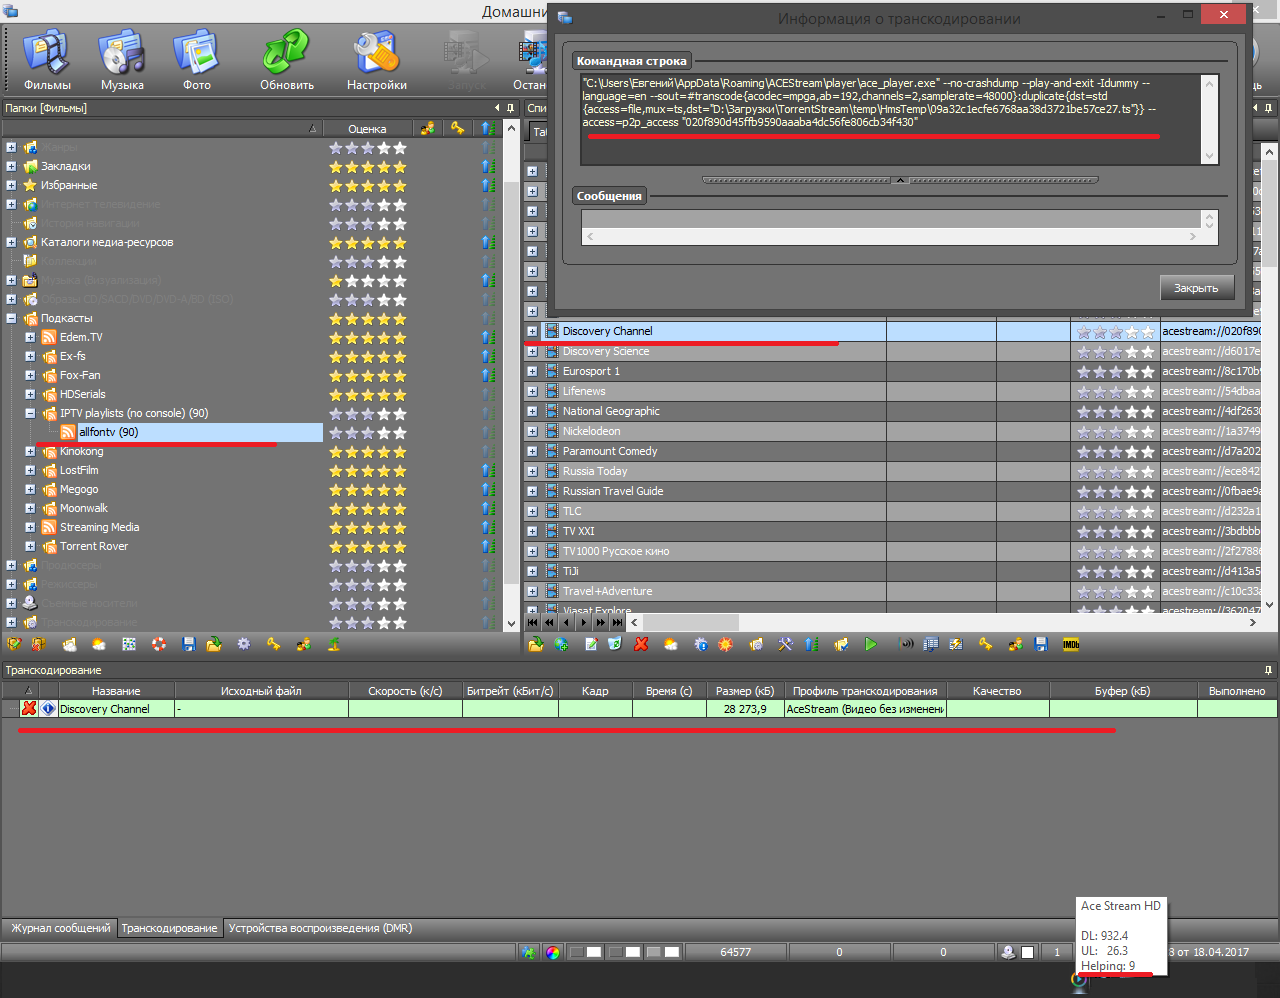Screen dimensions: 1280x998
Task: Select National Geographic in the channel list
Action: click(x=611, y=411)
